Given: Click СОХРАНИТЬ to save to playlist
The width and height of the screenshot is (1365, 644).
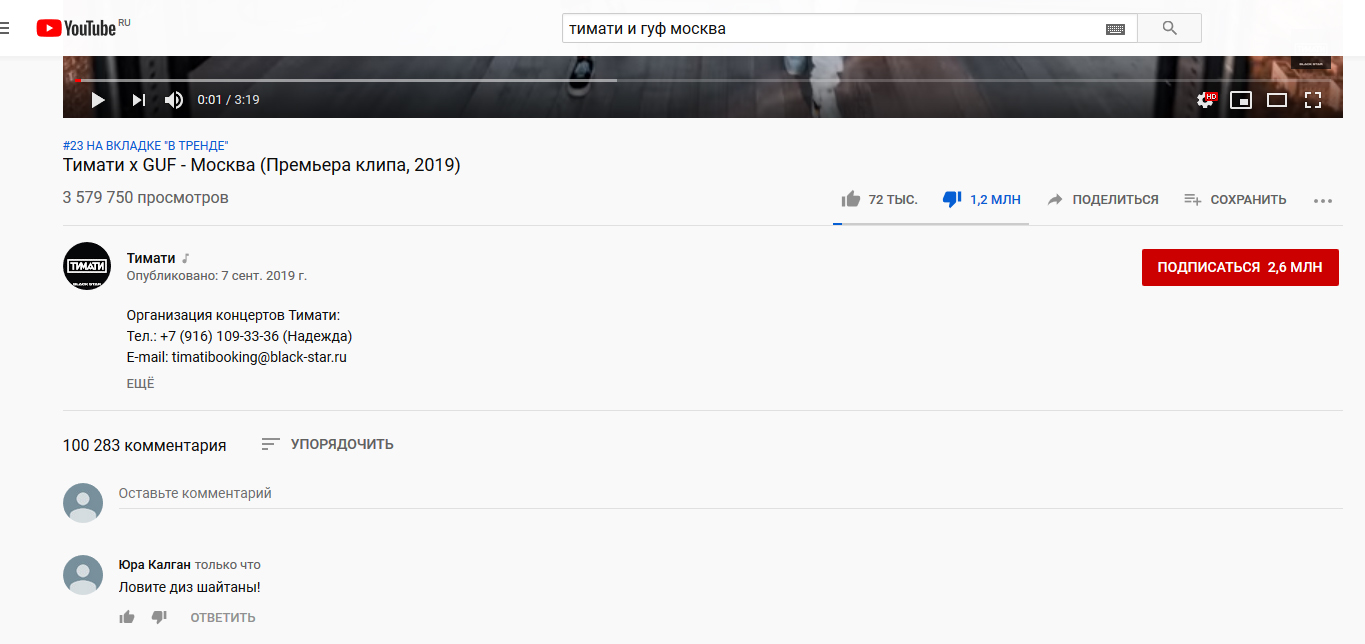Looking at the screenshot, I should [x=1235, y=199].
